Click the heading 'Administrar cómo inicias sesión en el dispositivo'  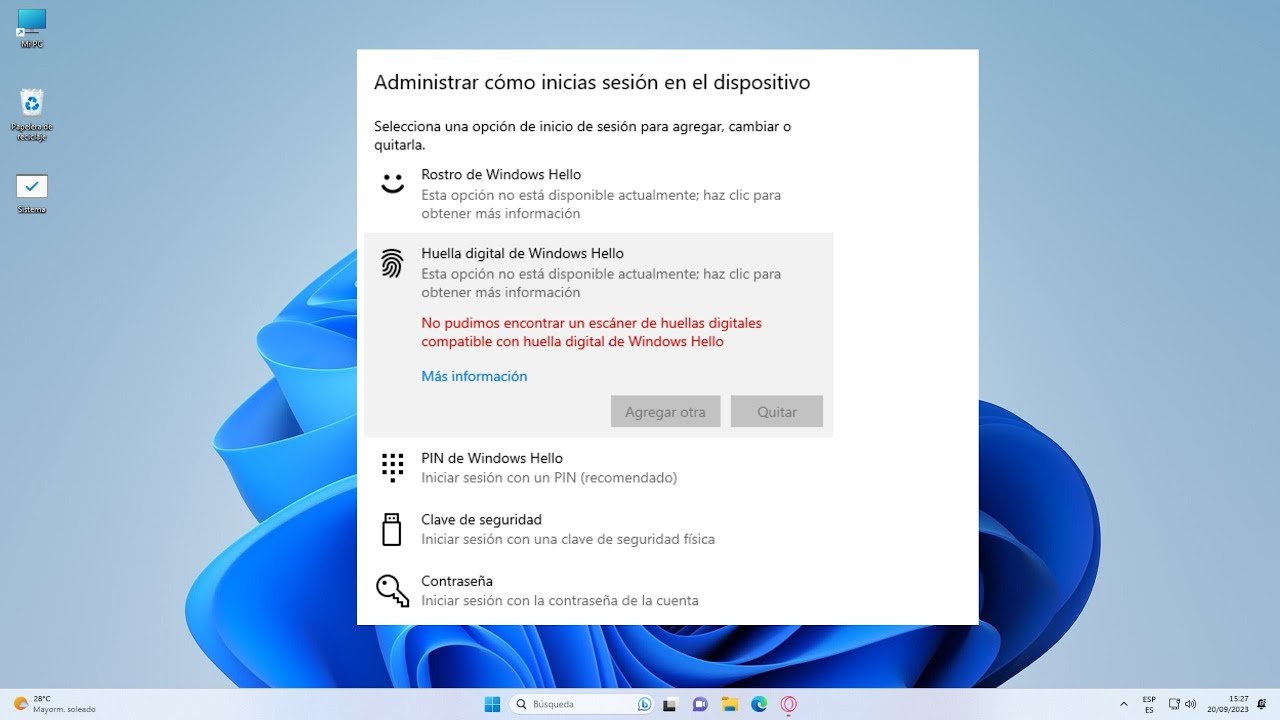(x=592, y=82)
